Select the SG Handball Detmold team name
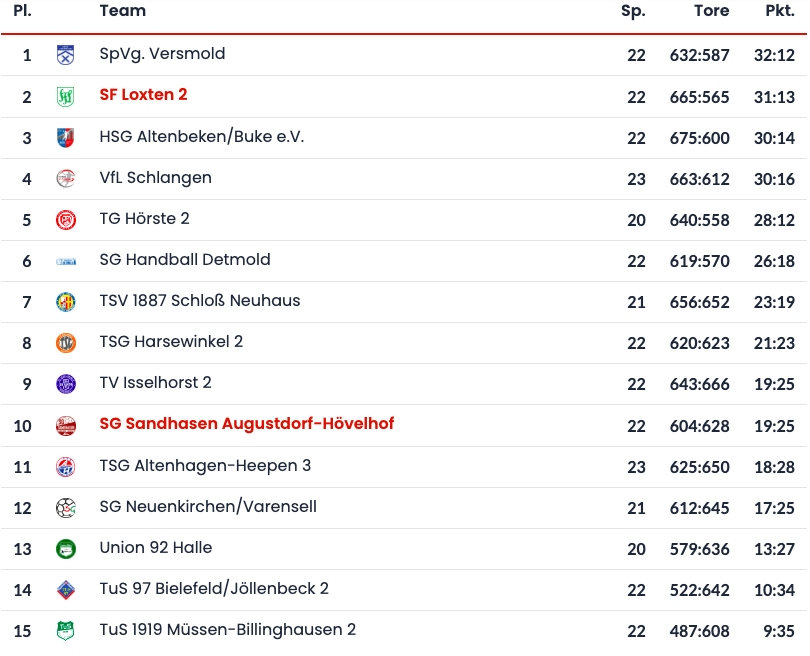810x656 pixels. coord(185,260)
